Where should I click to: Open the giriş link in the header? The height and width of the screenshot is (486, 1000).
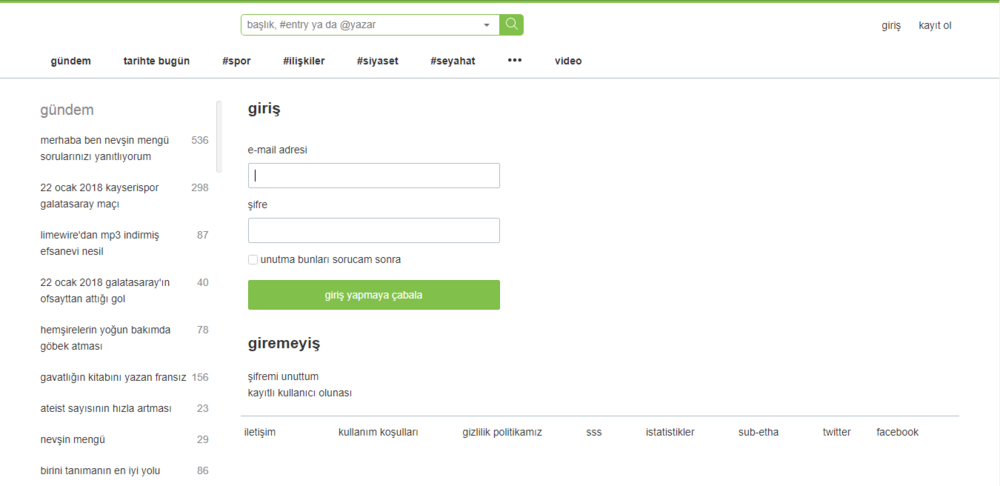pos(891,26)
